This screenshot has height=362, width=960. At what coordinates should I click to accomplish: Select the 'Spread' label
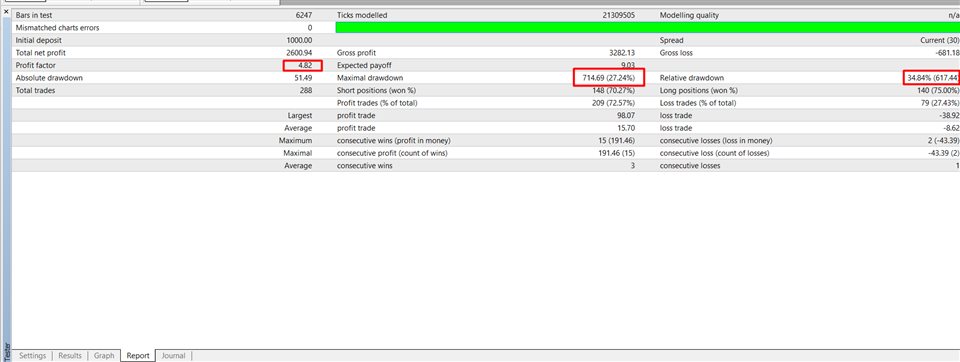click(672, 40)
